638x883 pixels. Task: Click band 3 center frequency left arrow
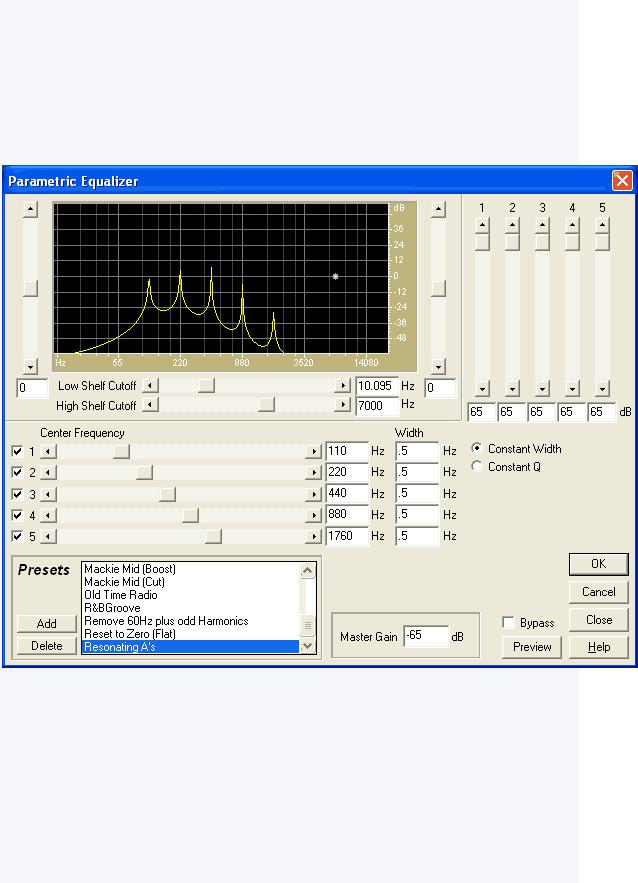pyautogui.click(x=49, y=494)
